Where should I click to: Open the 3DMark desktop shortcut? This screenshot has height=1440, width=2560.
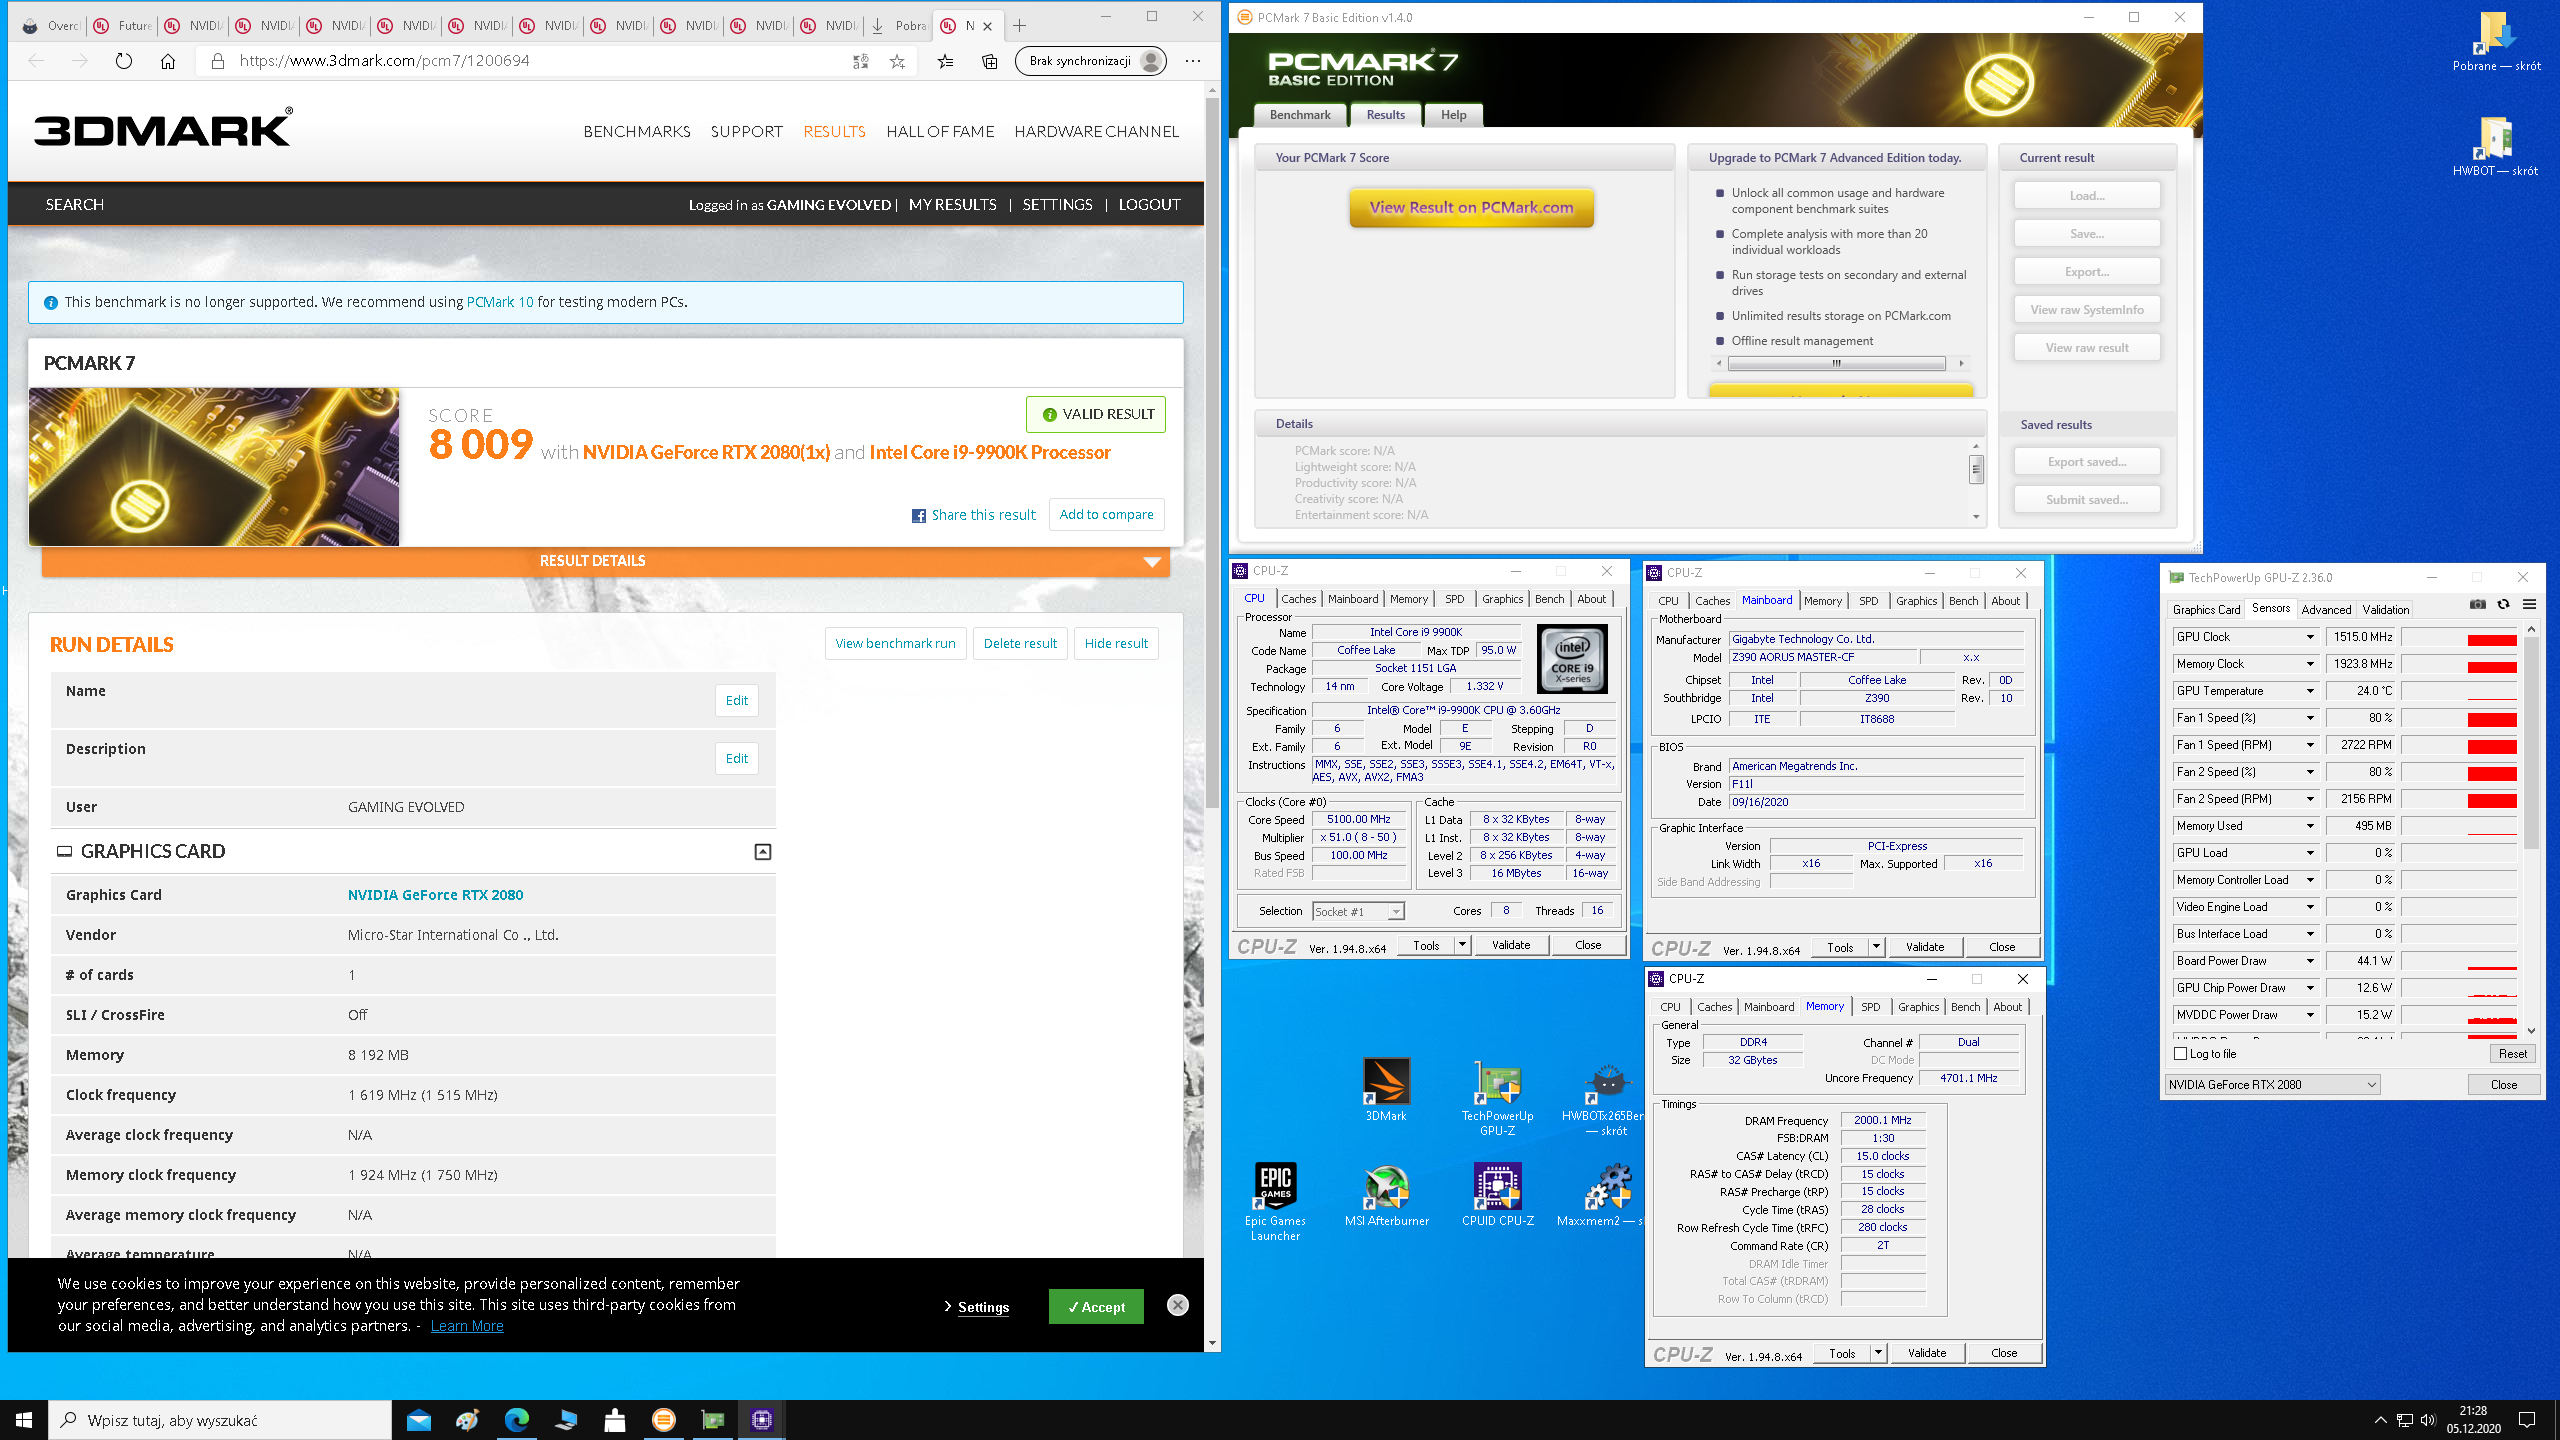pos(1386,1090)
